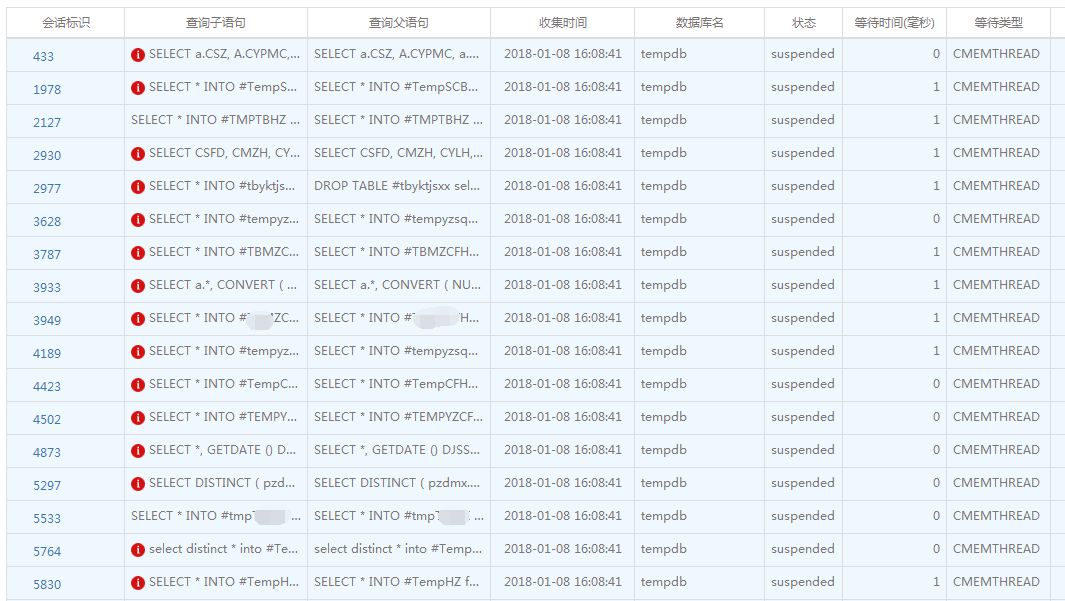Select parent query 'select distinct * into #Temp...'

tap(398, 549)
